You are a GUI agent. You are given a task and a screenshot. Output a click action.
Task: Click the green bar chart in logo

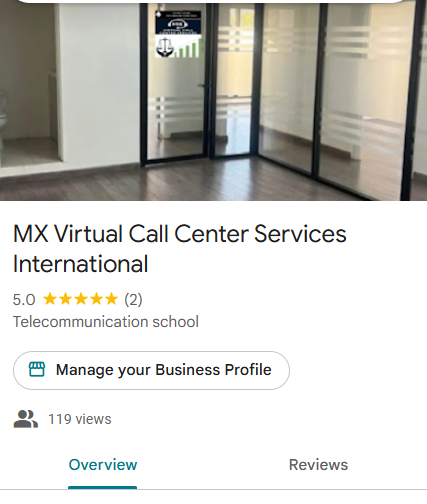pos(189,48)
